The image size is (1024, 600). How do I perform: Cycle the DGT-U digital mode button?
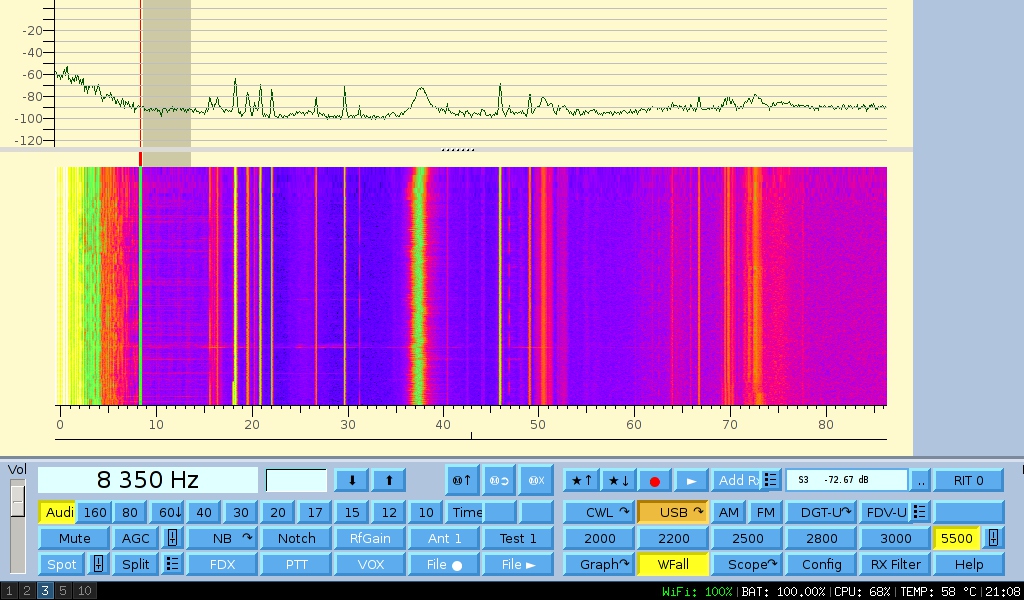822,512
